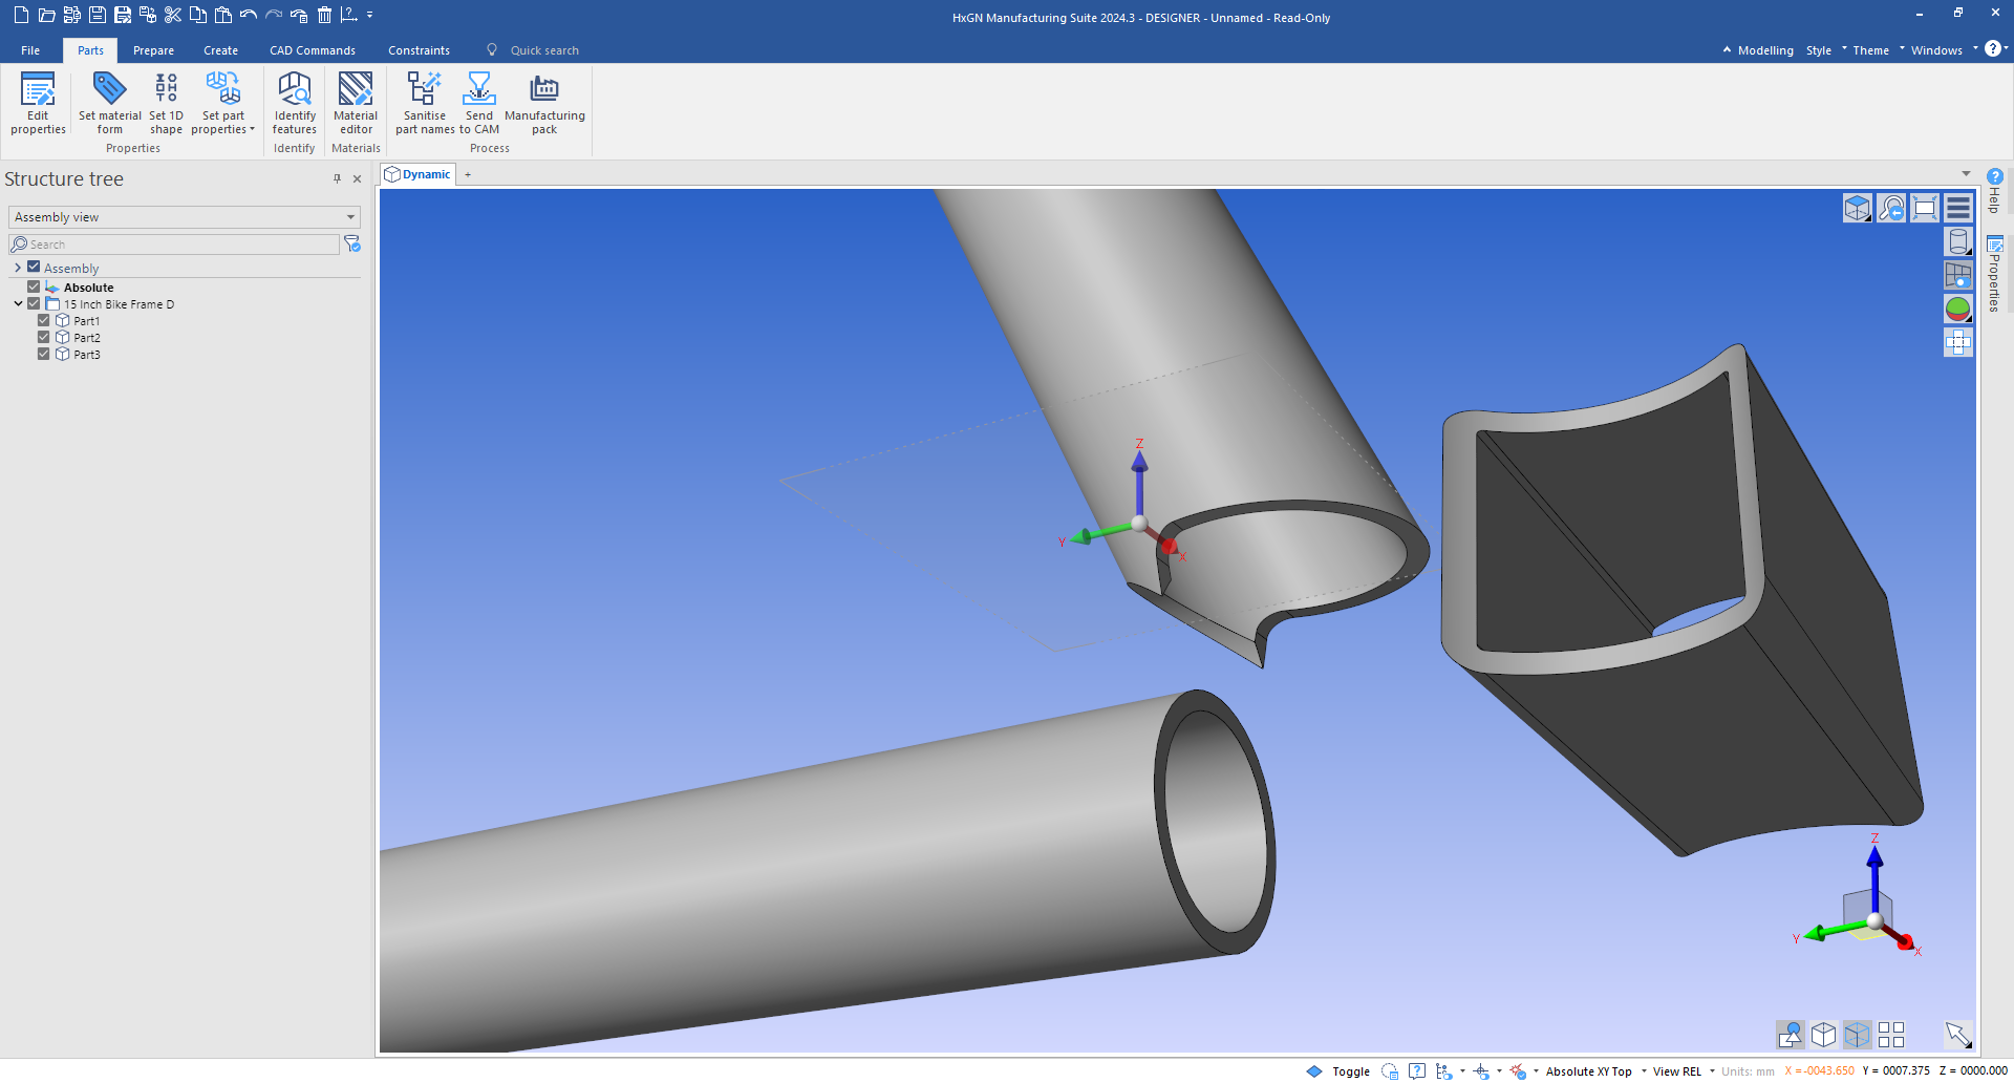The width and height of the screenshot is (2014, 1083).
Task: Uncheck the Part2 checkbox
Action: coord(44,337)
